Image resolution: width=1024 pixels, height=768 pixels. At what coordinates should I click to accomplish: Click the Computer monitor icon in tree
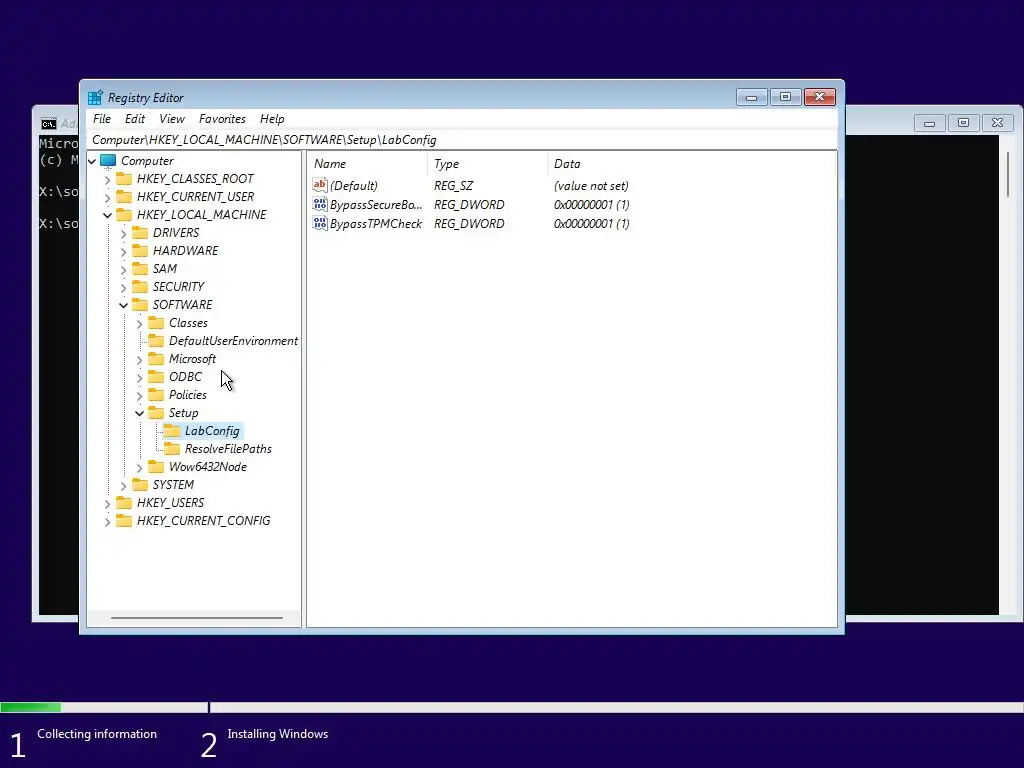point(108,161)
